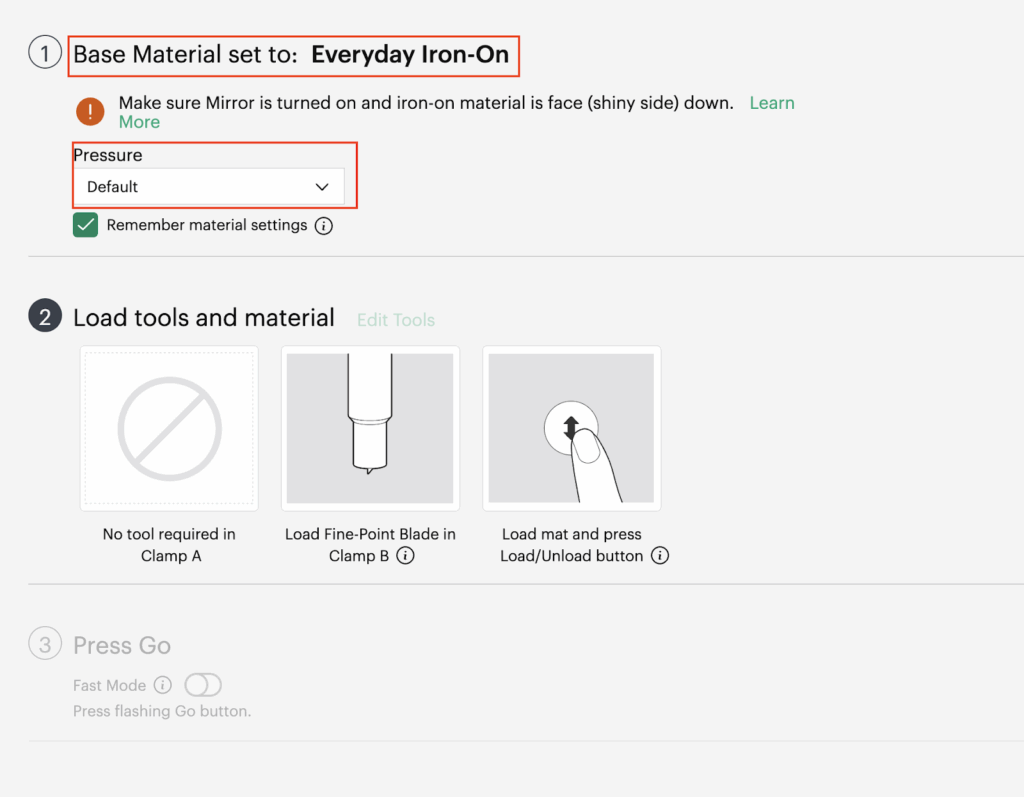Click info icon beside Load/Unload button text
Viewport: 1024px width, 797px height.
pos(659,556)
